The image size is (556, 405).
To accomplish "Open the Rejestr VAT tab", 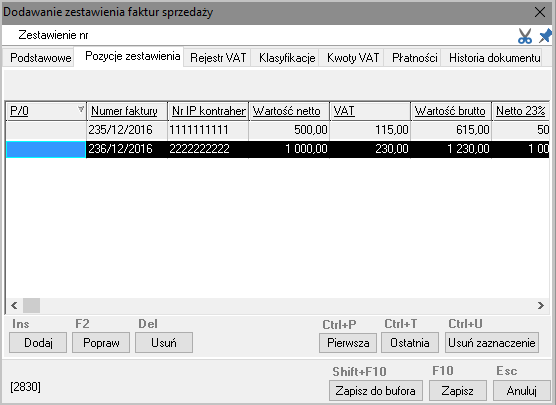I will coord(218,57).
